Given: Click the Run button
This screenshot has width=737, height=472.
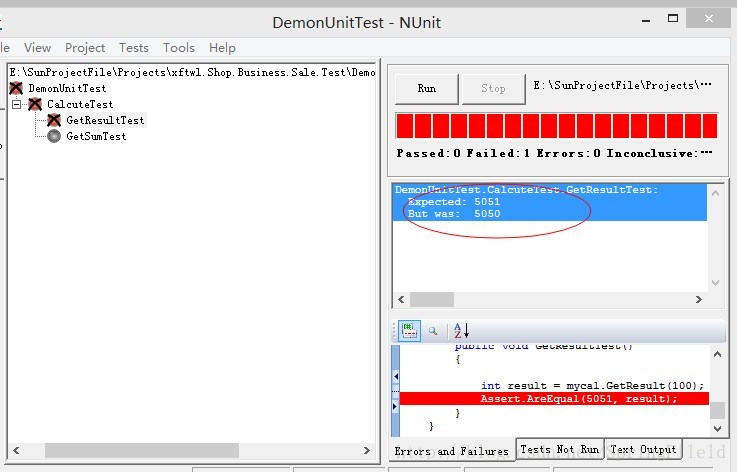Looking at the screenshot, I should (x=427, y=88).
